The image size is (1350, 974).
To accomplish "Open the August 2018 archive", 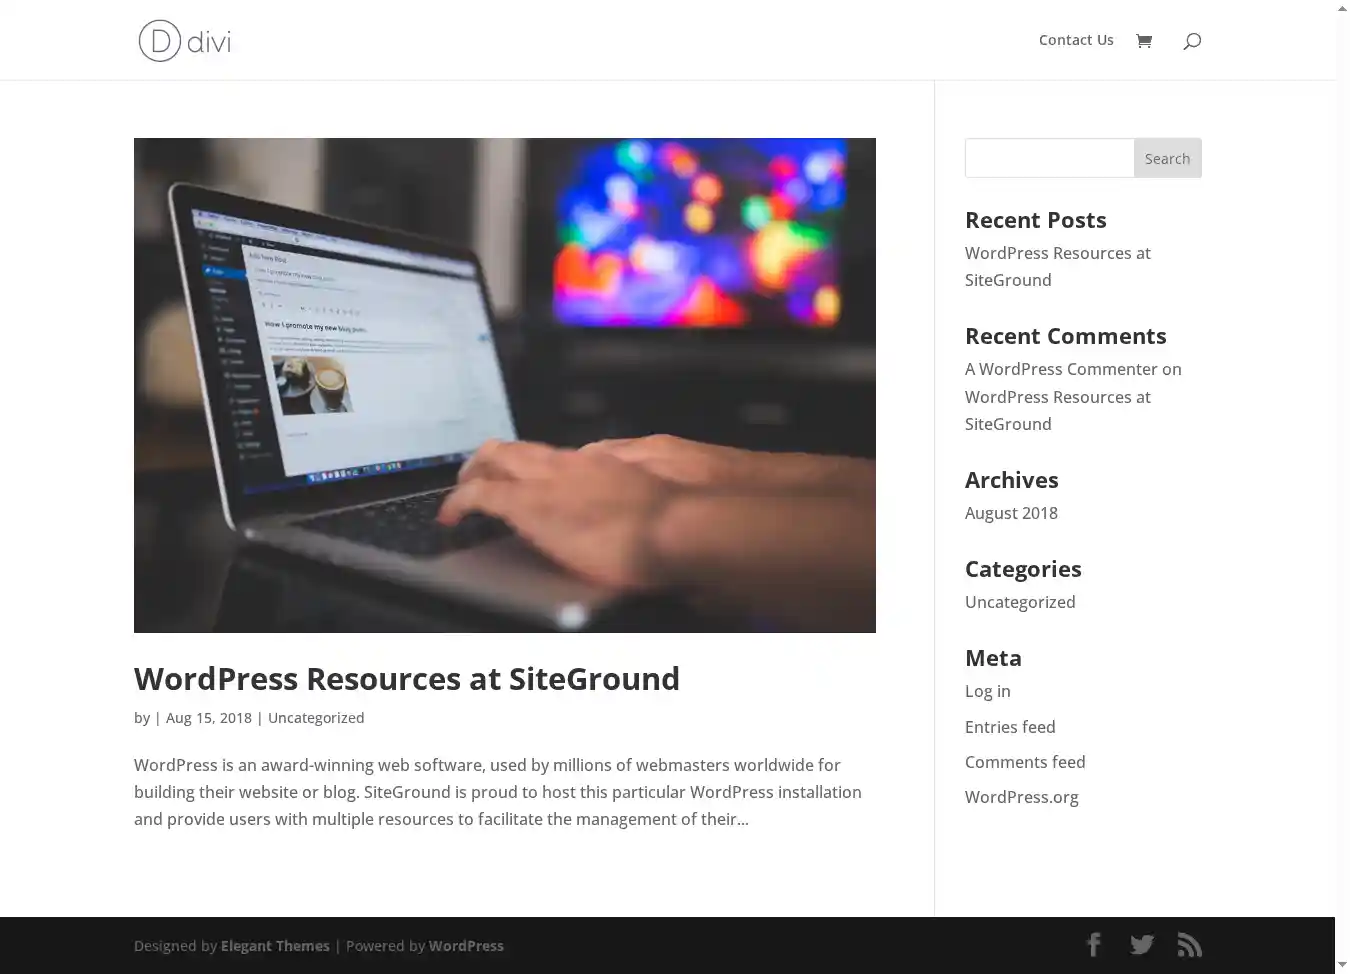I will [1011, 513].
